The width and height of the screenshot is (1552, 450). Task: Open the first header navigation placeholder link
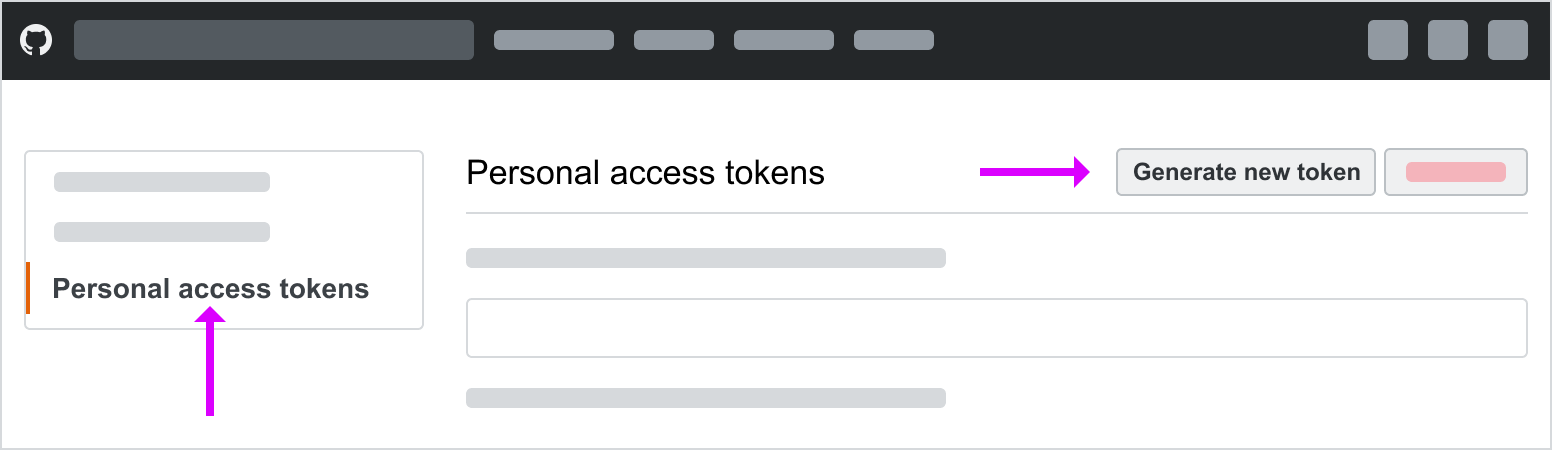point(553,40)
